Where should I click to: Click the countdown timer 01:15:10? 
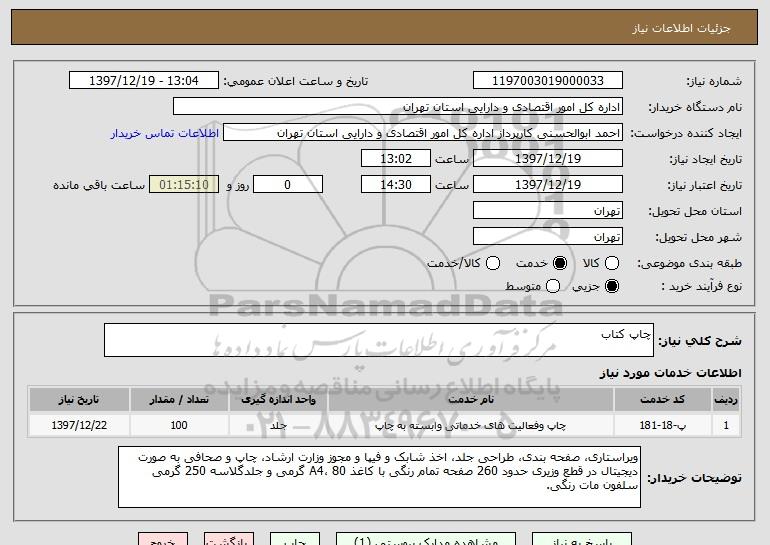tap(184, 185)
